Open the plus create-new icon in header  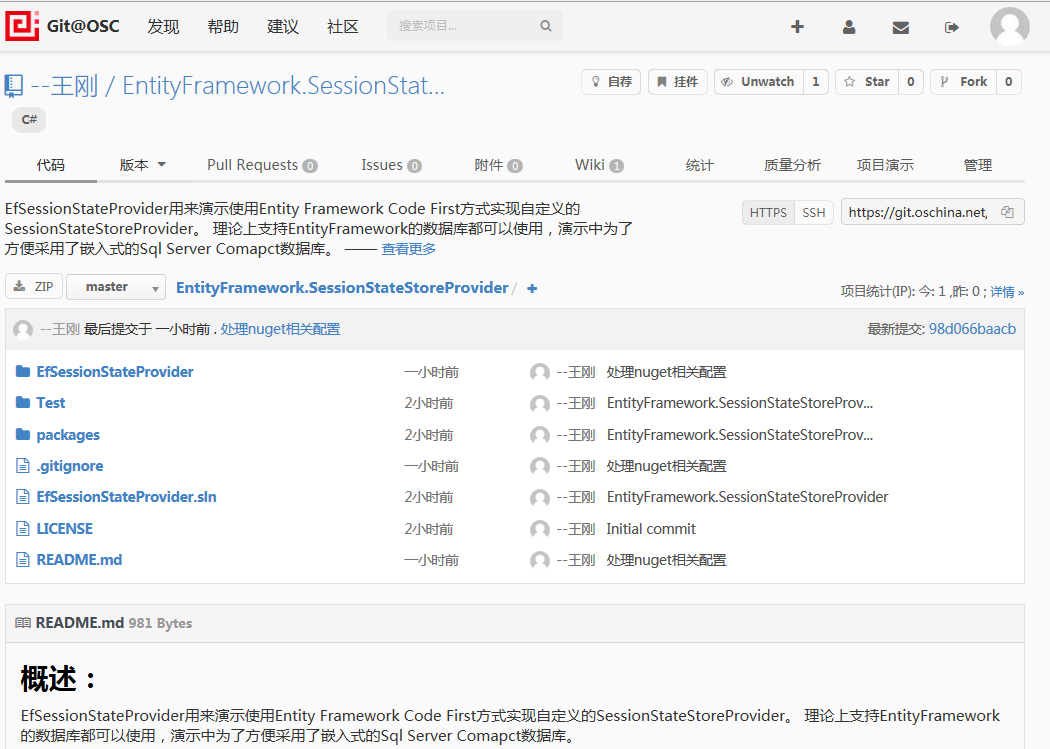(797, 27)
